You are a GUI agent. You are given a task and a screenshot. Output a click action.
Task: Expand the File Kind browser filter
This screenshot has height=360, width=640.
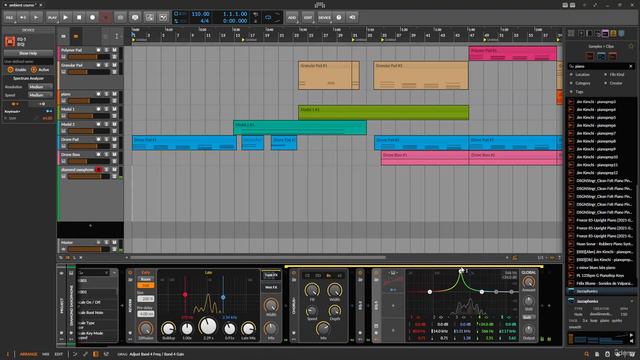(x=616, y=75)
